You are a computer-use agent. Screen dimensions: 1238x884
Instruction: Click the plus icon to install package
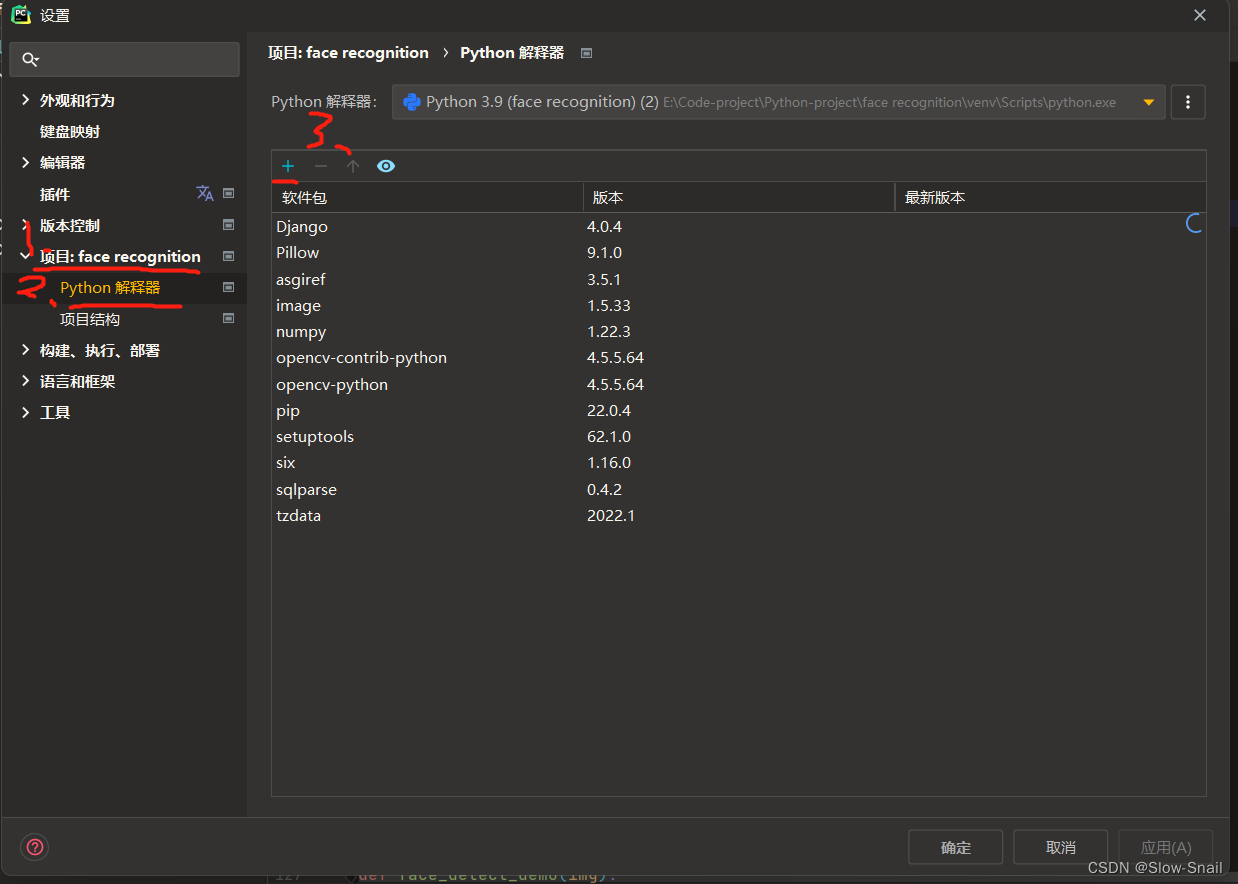coord(288,166)
